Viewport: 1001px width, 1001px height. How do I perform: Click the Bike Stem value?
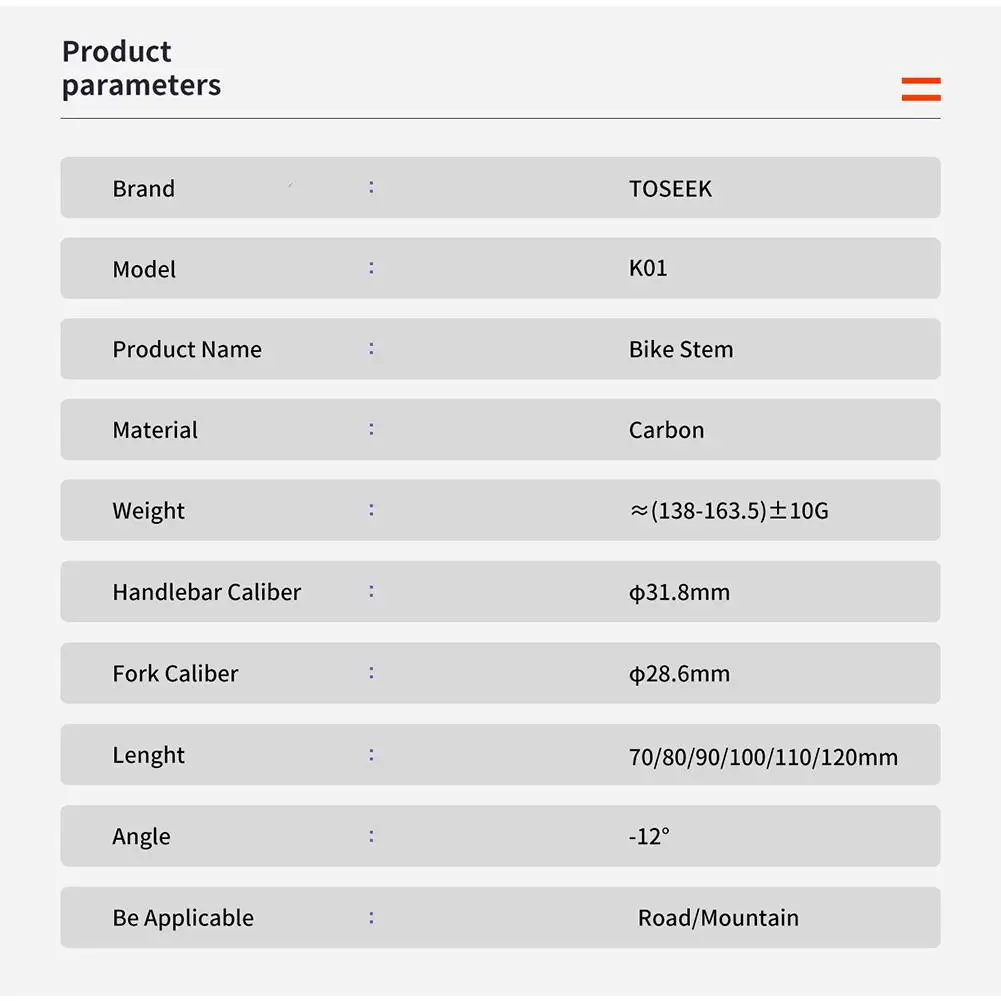pos(681,350)
